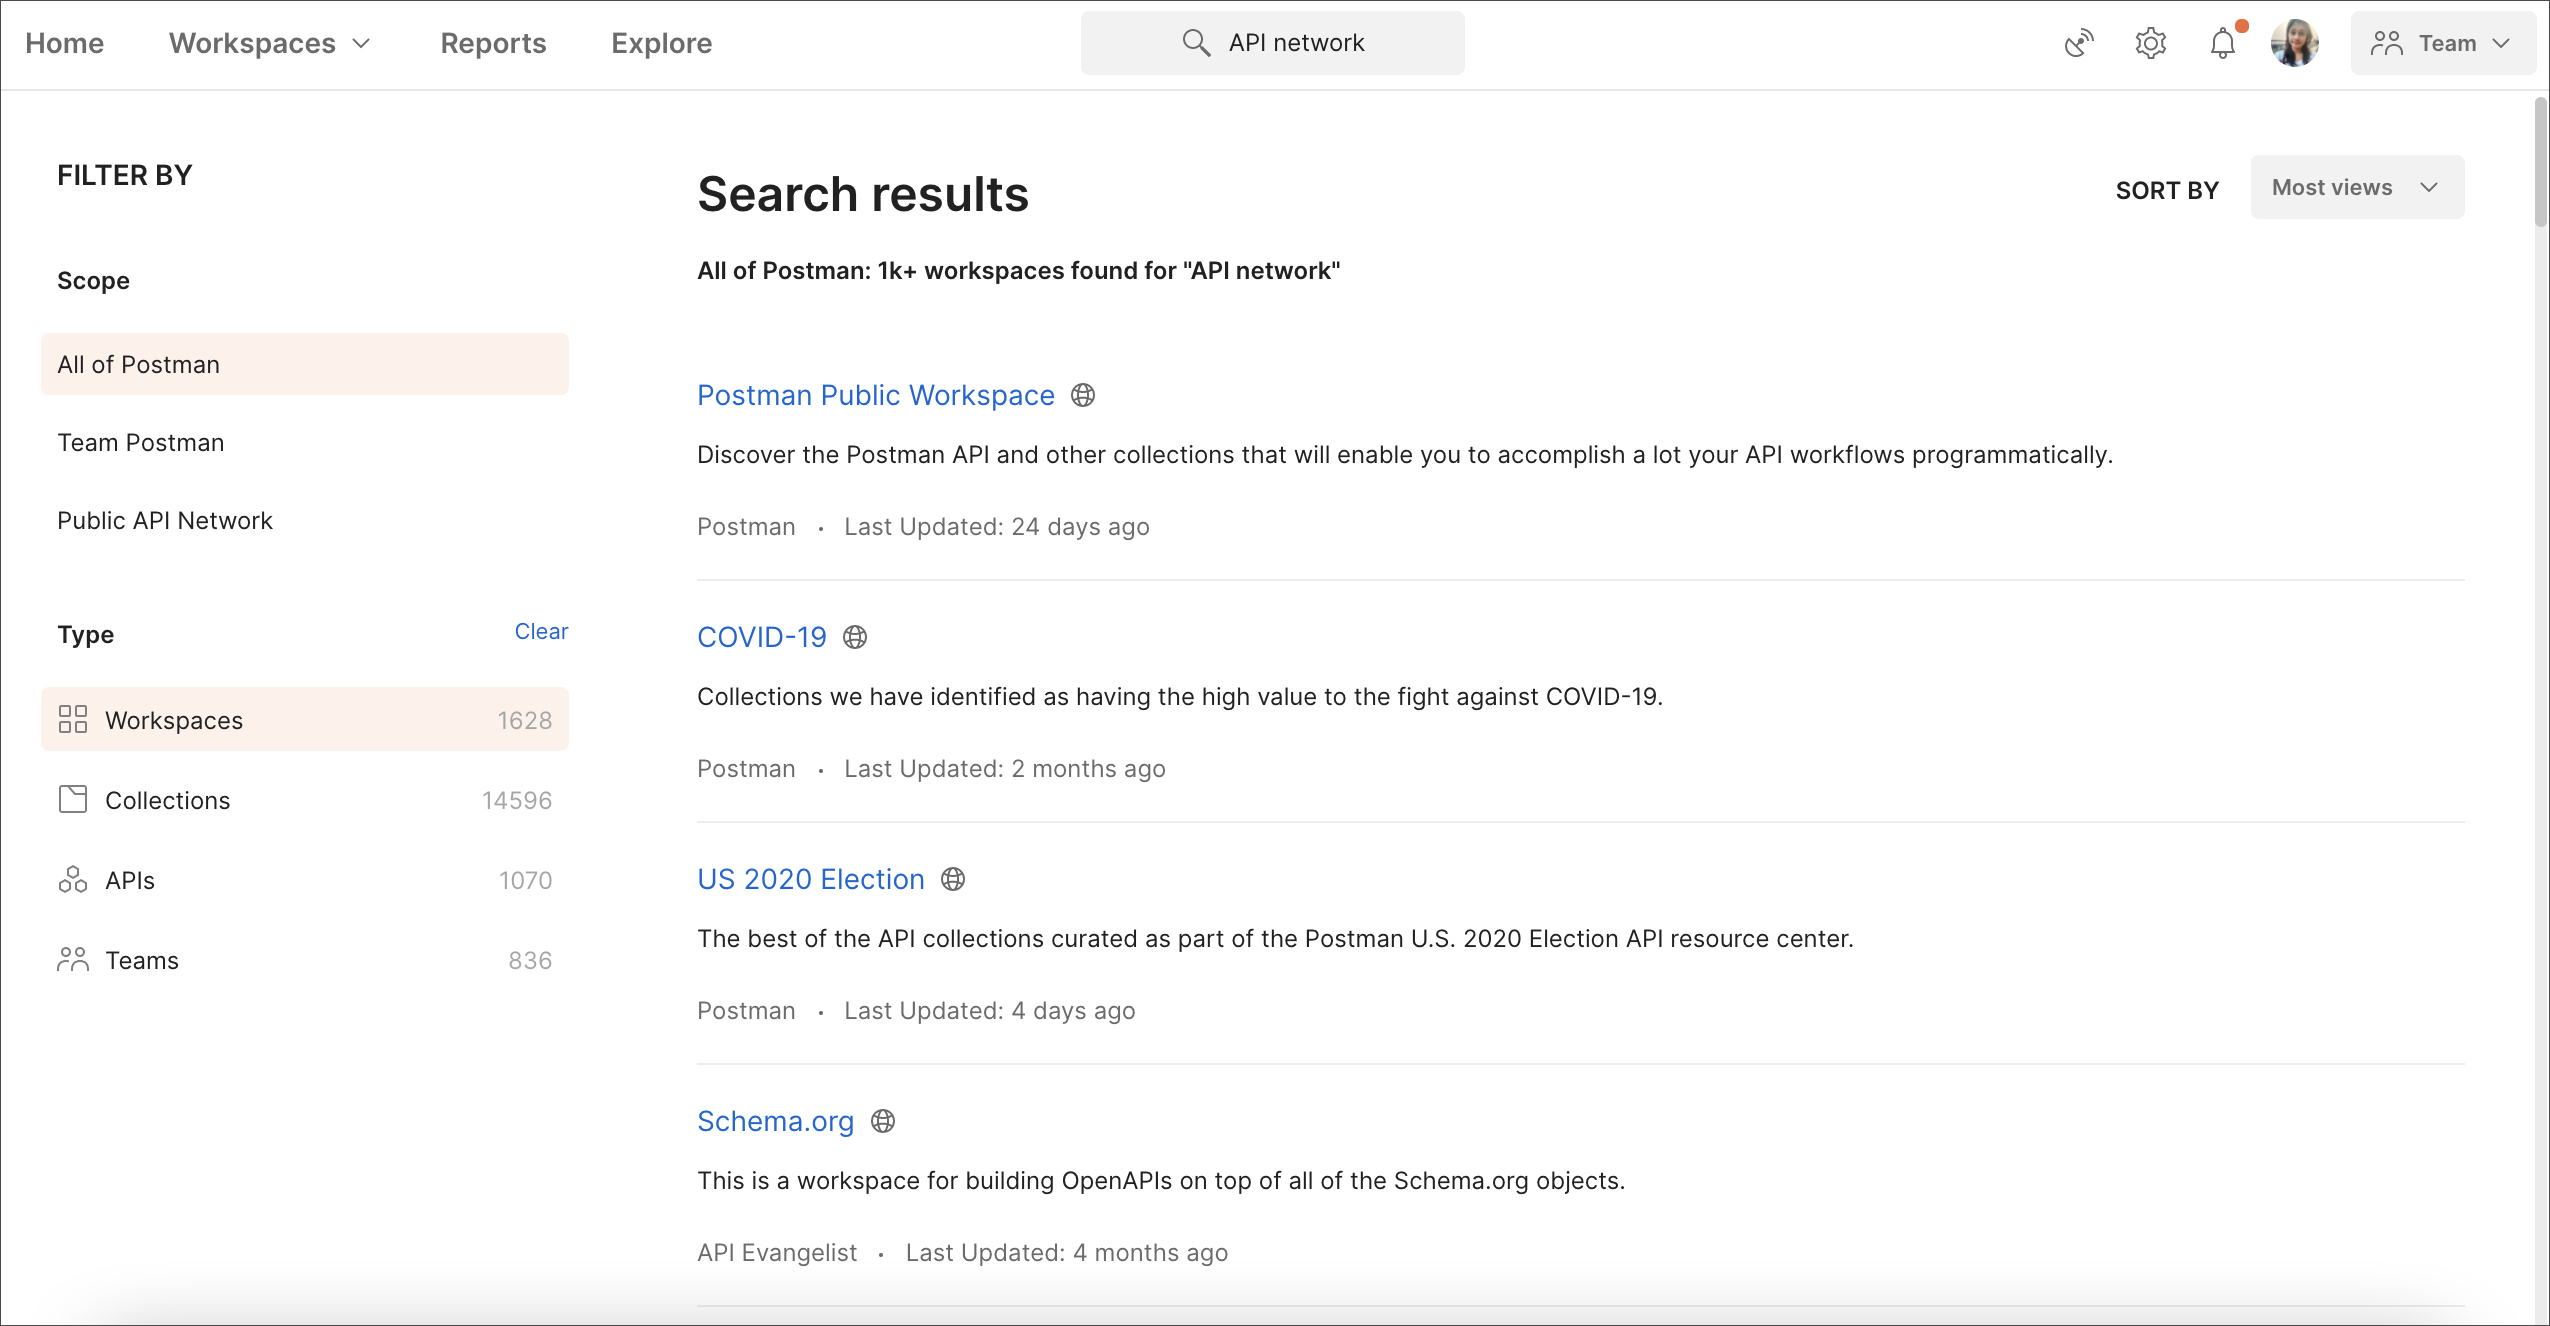
Task: Click globe icon beside Postman Public Workspace
Action: [1083, 395]
